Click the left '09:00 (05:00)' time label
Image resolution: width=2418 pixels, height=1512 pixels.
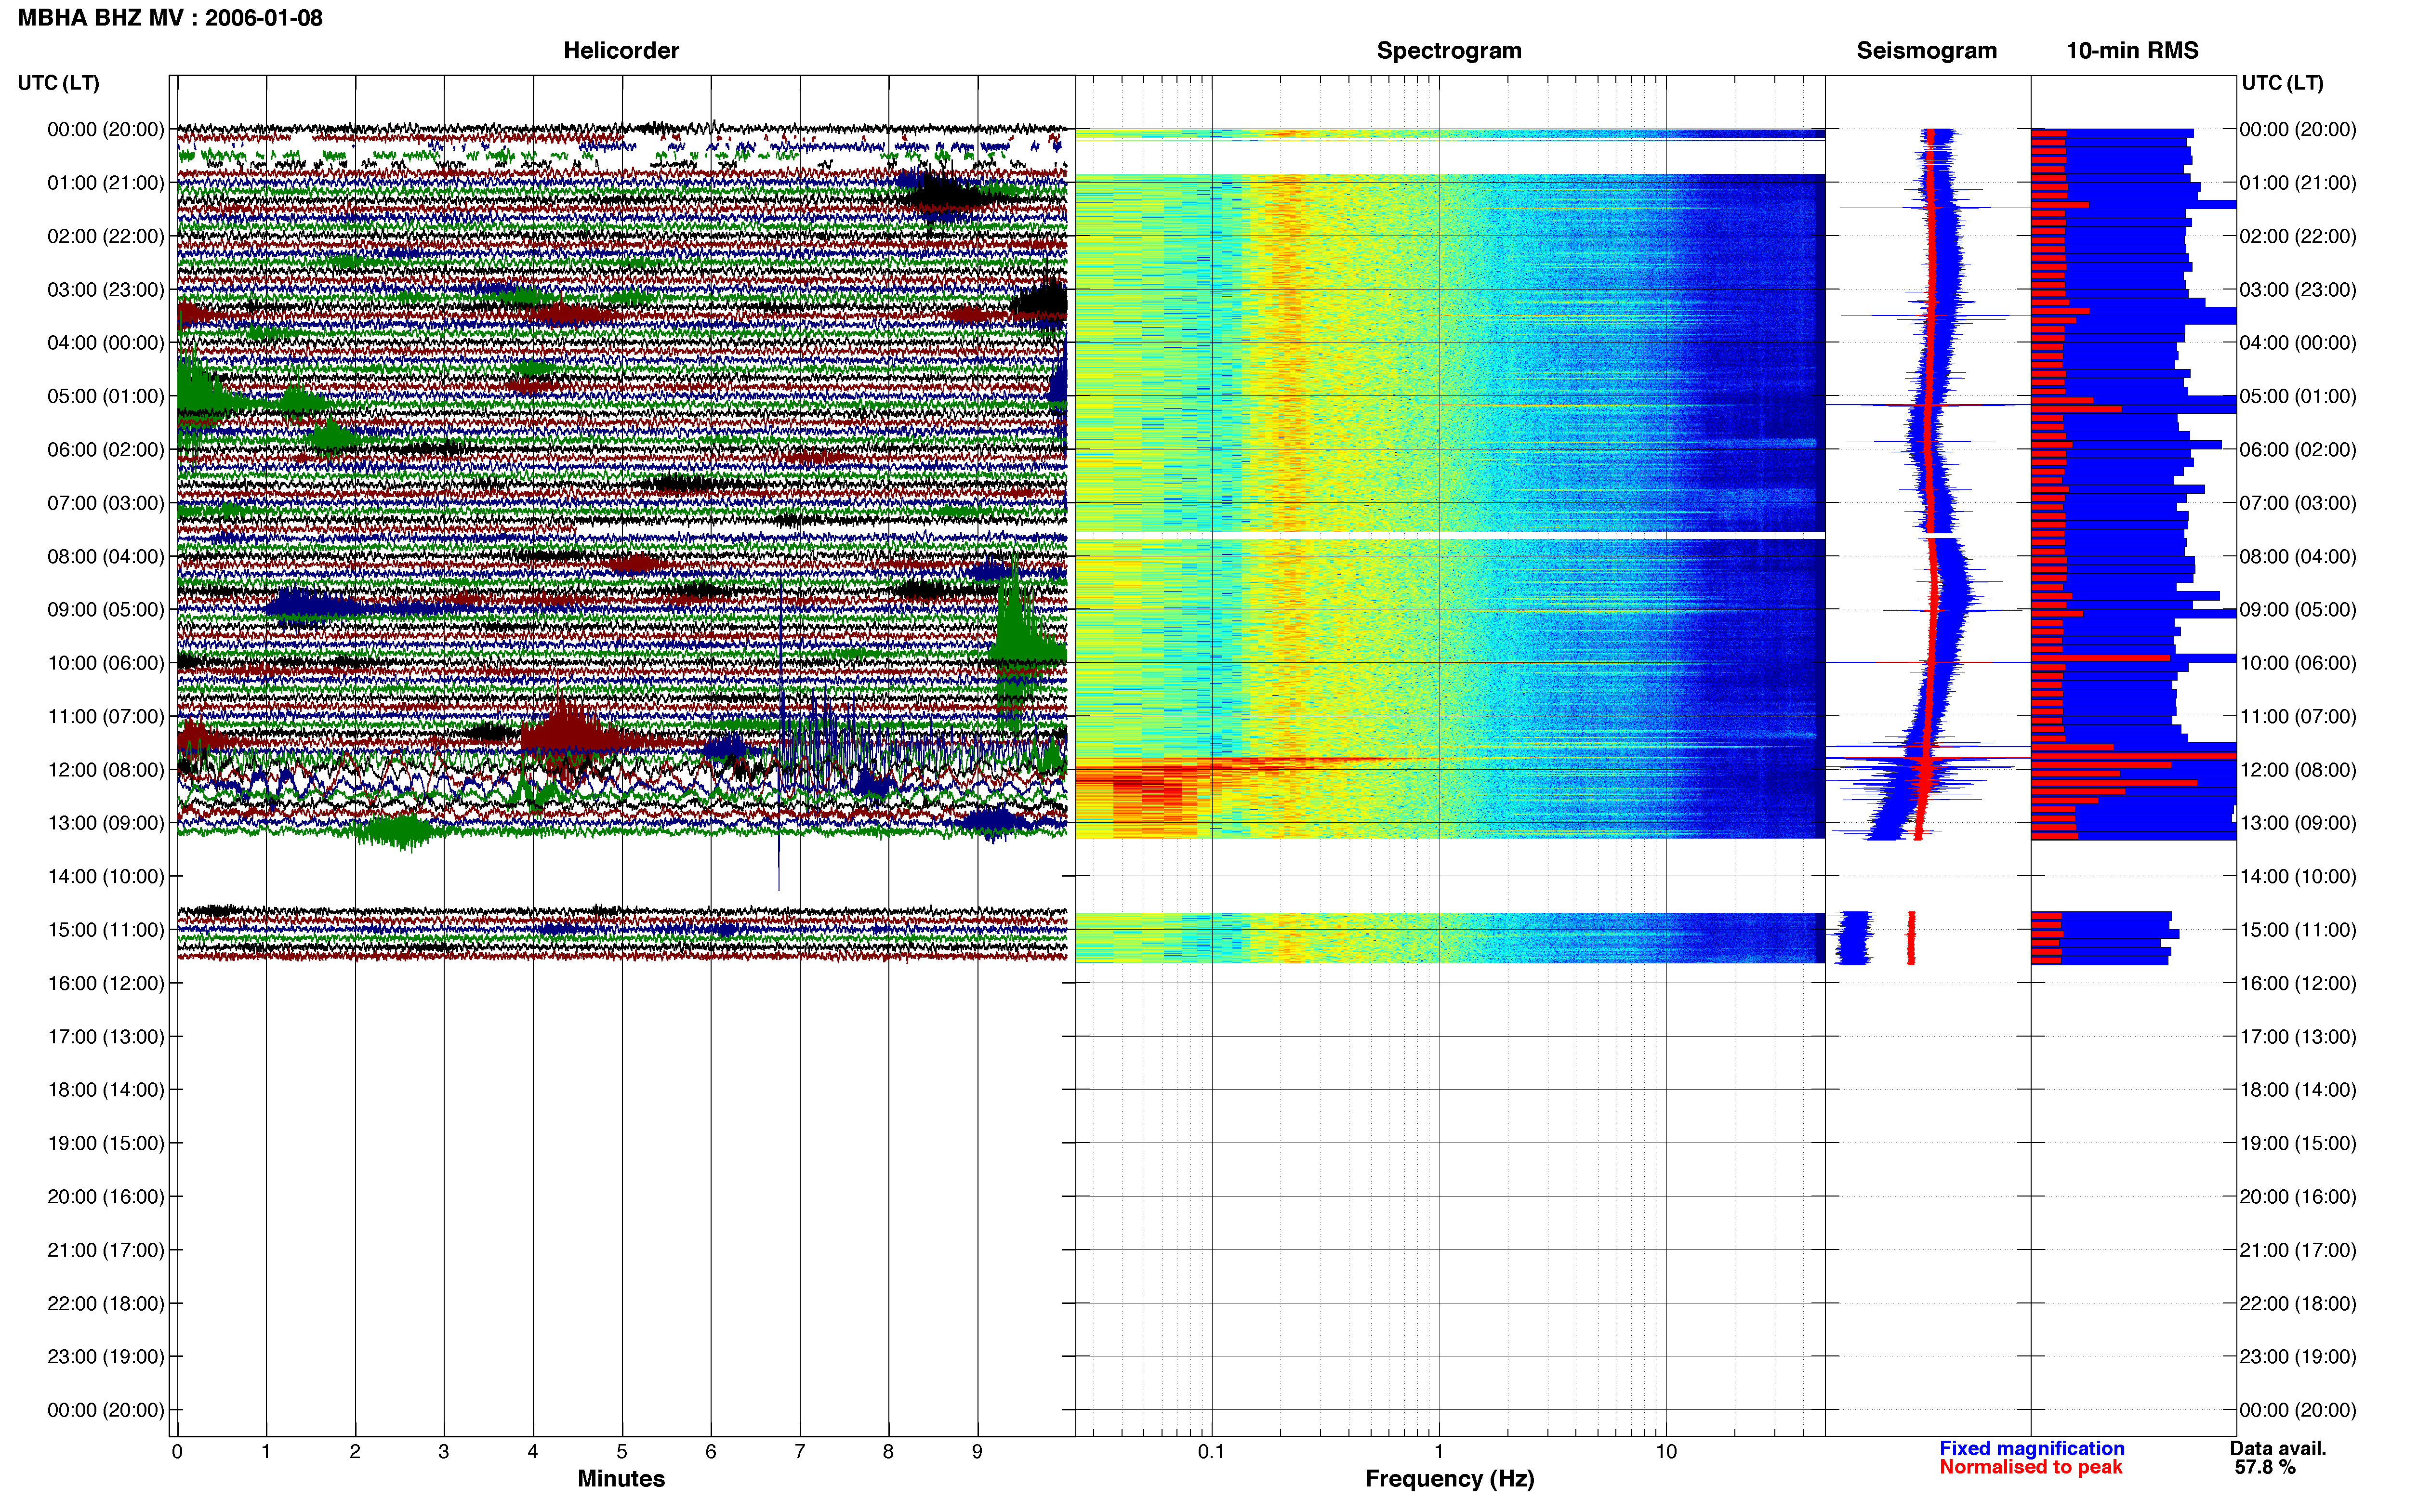click(x=106, y=609)
